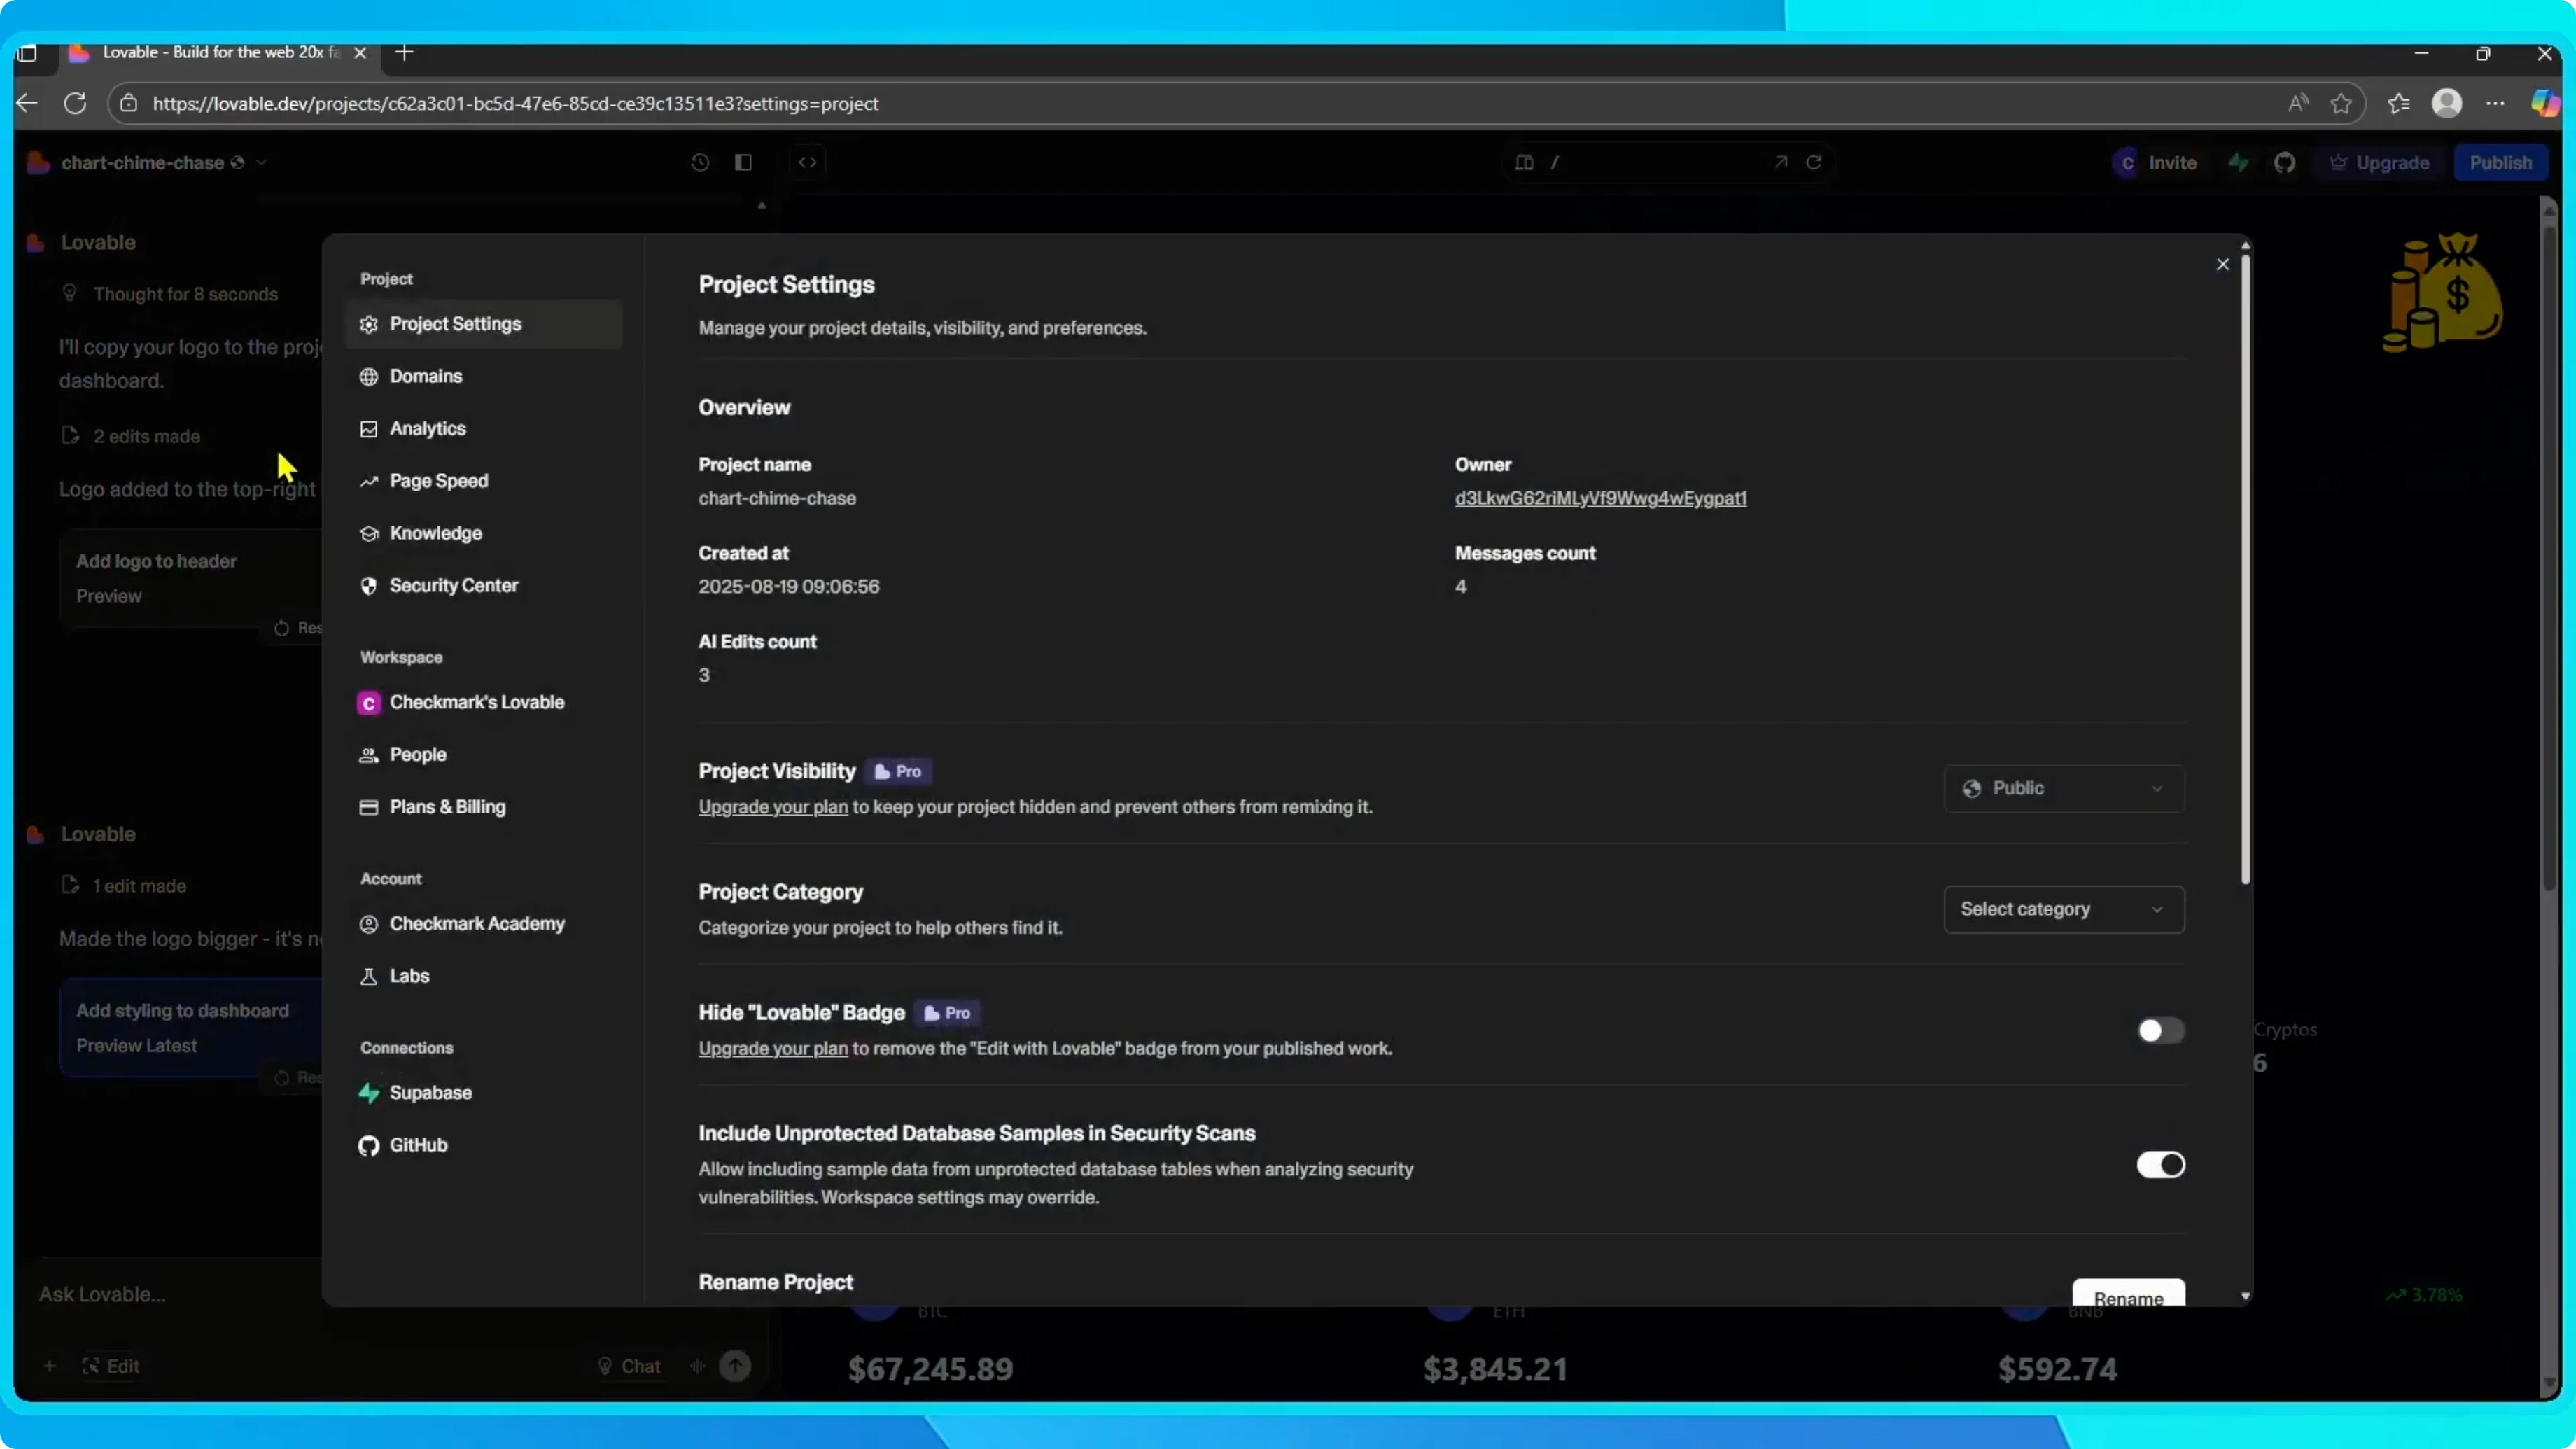The image size is (2576, 1449).
Task: Disable unprotected database samples switch
Action: click(2161, 1165)
